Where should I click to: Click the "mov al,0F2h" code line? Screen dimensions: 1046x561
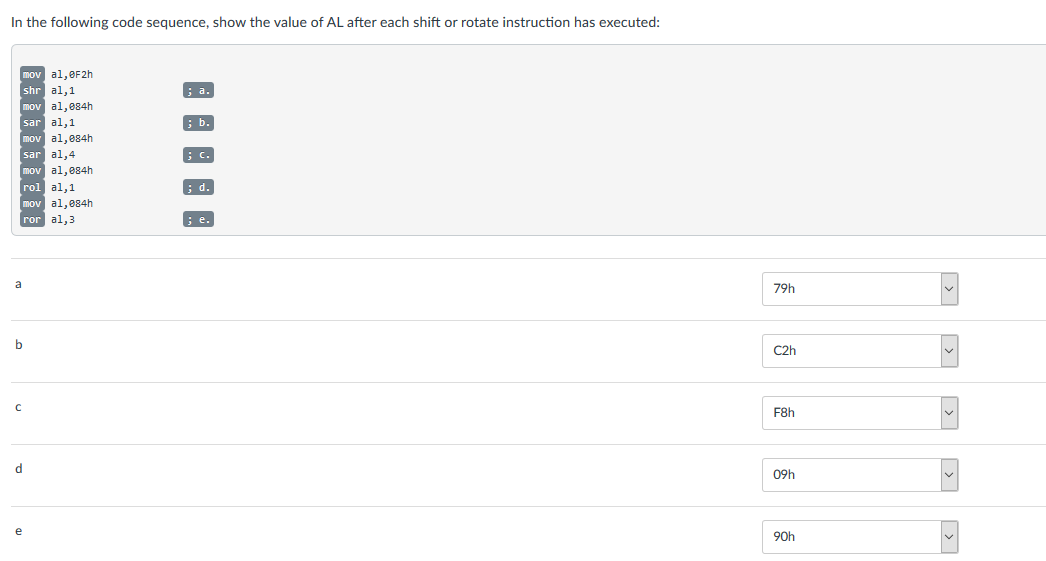57,74
